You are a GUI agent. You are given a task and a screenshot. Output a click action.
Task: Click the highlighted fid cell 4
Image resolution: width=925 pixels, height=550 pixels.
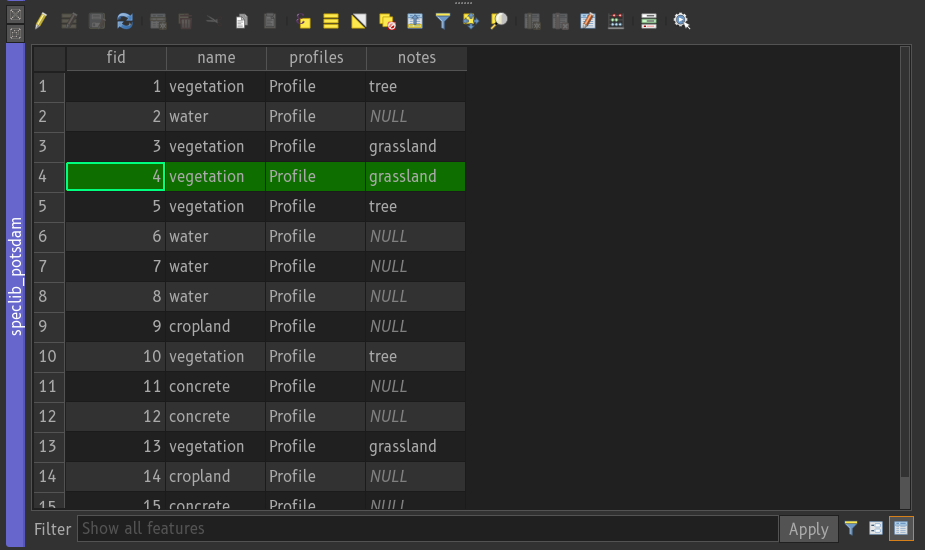(x=116, y=176)
